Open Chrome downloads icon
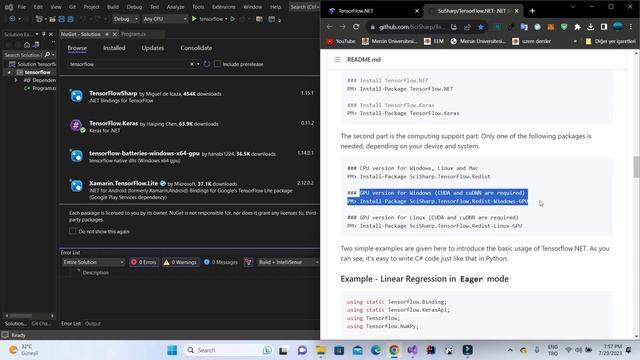The image size is (640, 360). [x=591, y=27]
